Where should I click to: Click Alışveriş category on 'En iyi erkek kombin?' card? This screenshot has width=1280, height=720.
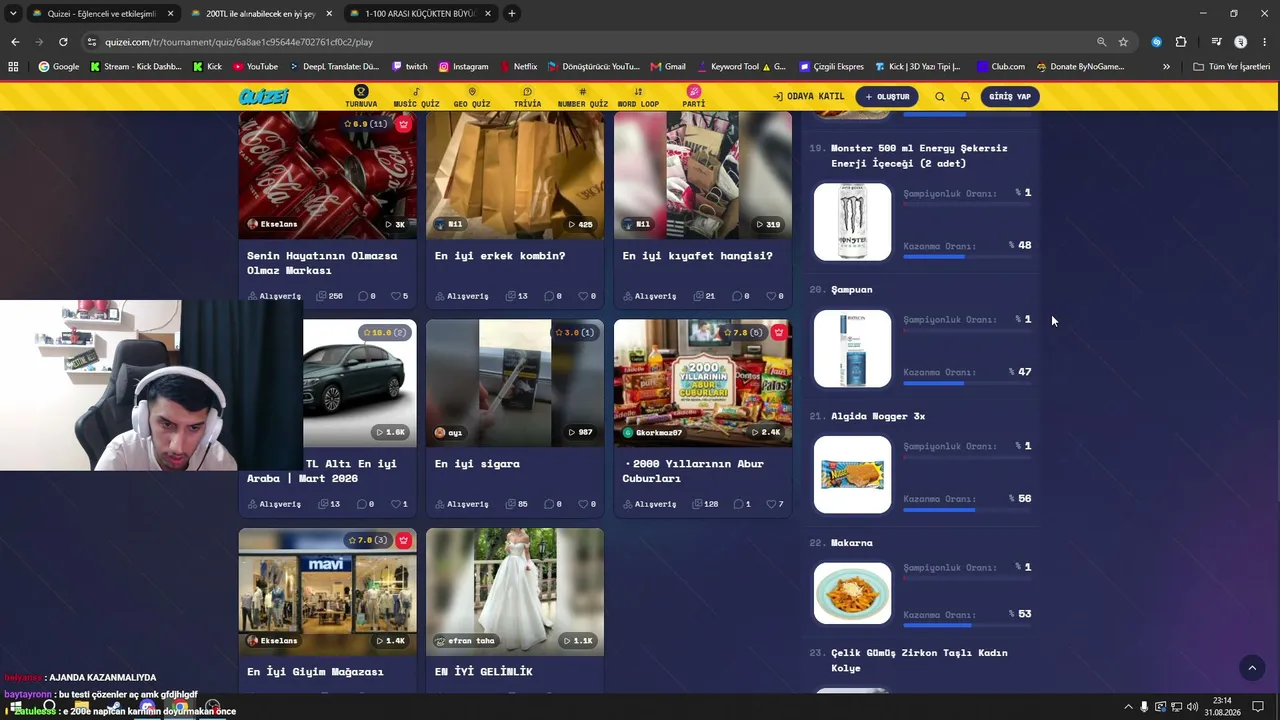pyautogui.click(x=462, y=296)
